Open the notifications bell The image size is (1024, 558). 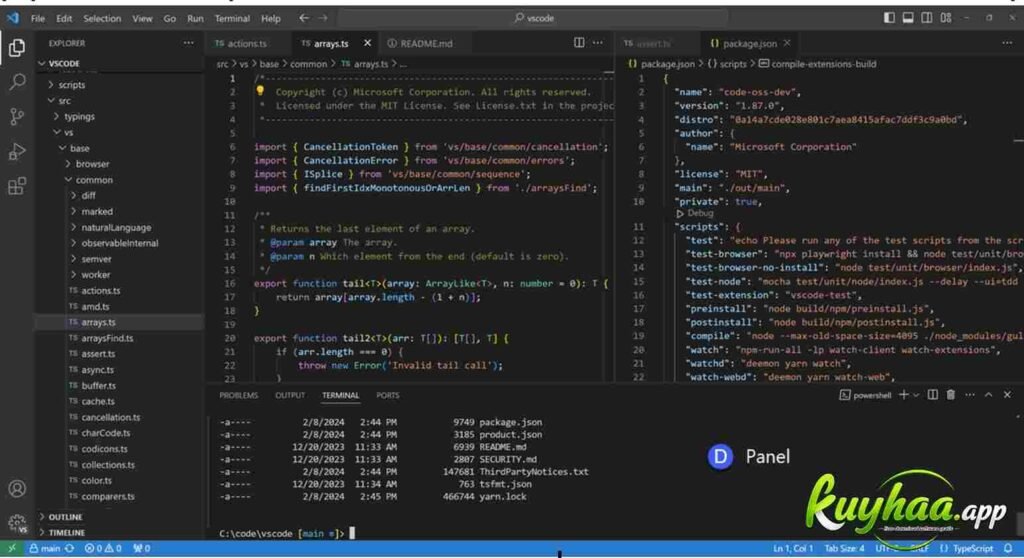coord(1008,548)
